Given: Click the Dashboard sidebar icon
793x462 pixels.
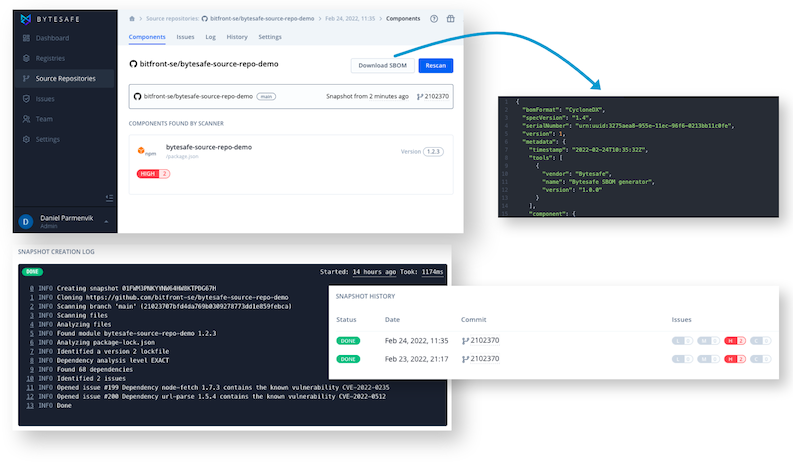Looking at the screenshot, I should [26, 38].
